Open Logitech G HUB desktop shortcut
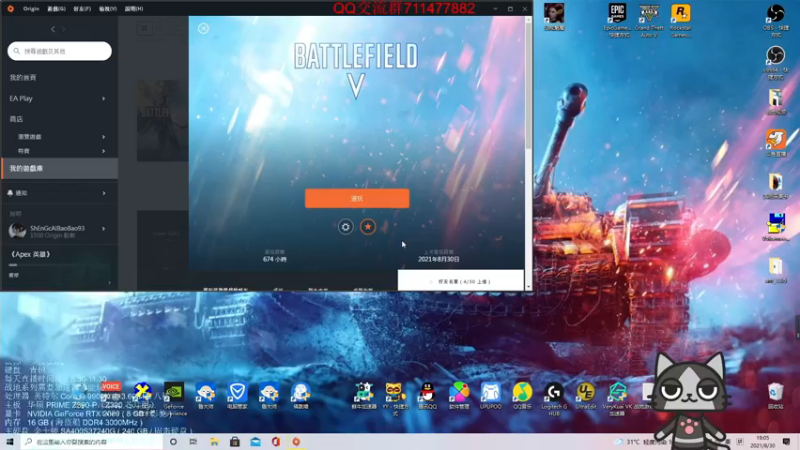 coord(554,399)
